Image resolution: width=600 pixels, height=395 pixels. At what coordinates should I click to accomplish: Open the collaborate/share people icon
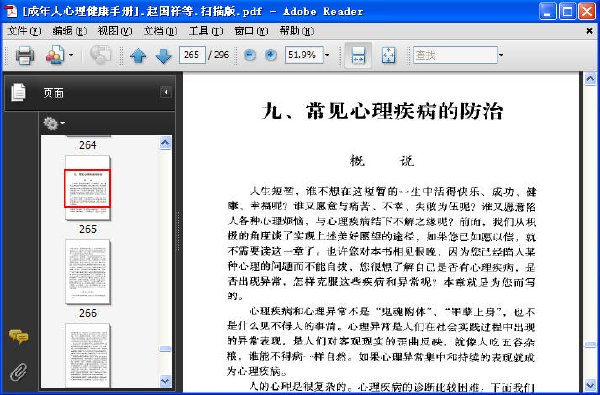tap(55, 55)
